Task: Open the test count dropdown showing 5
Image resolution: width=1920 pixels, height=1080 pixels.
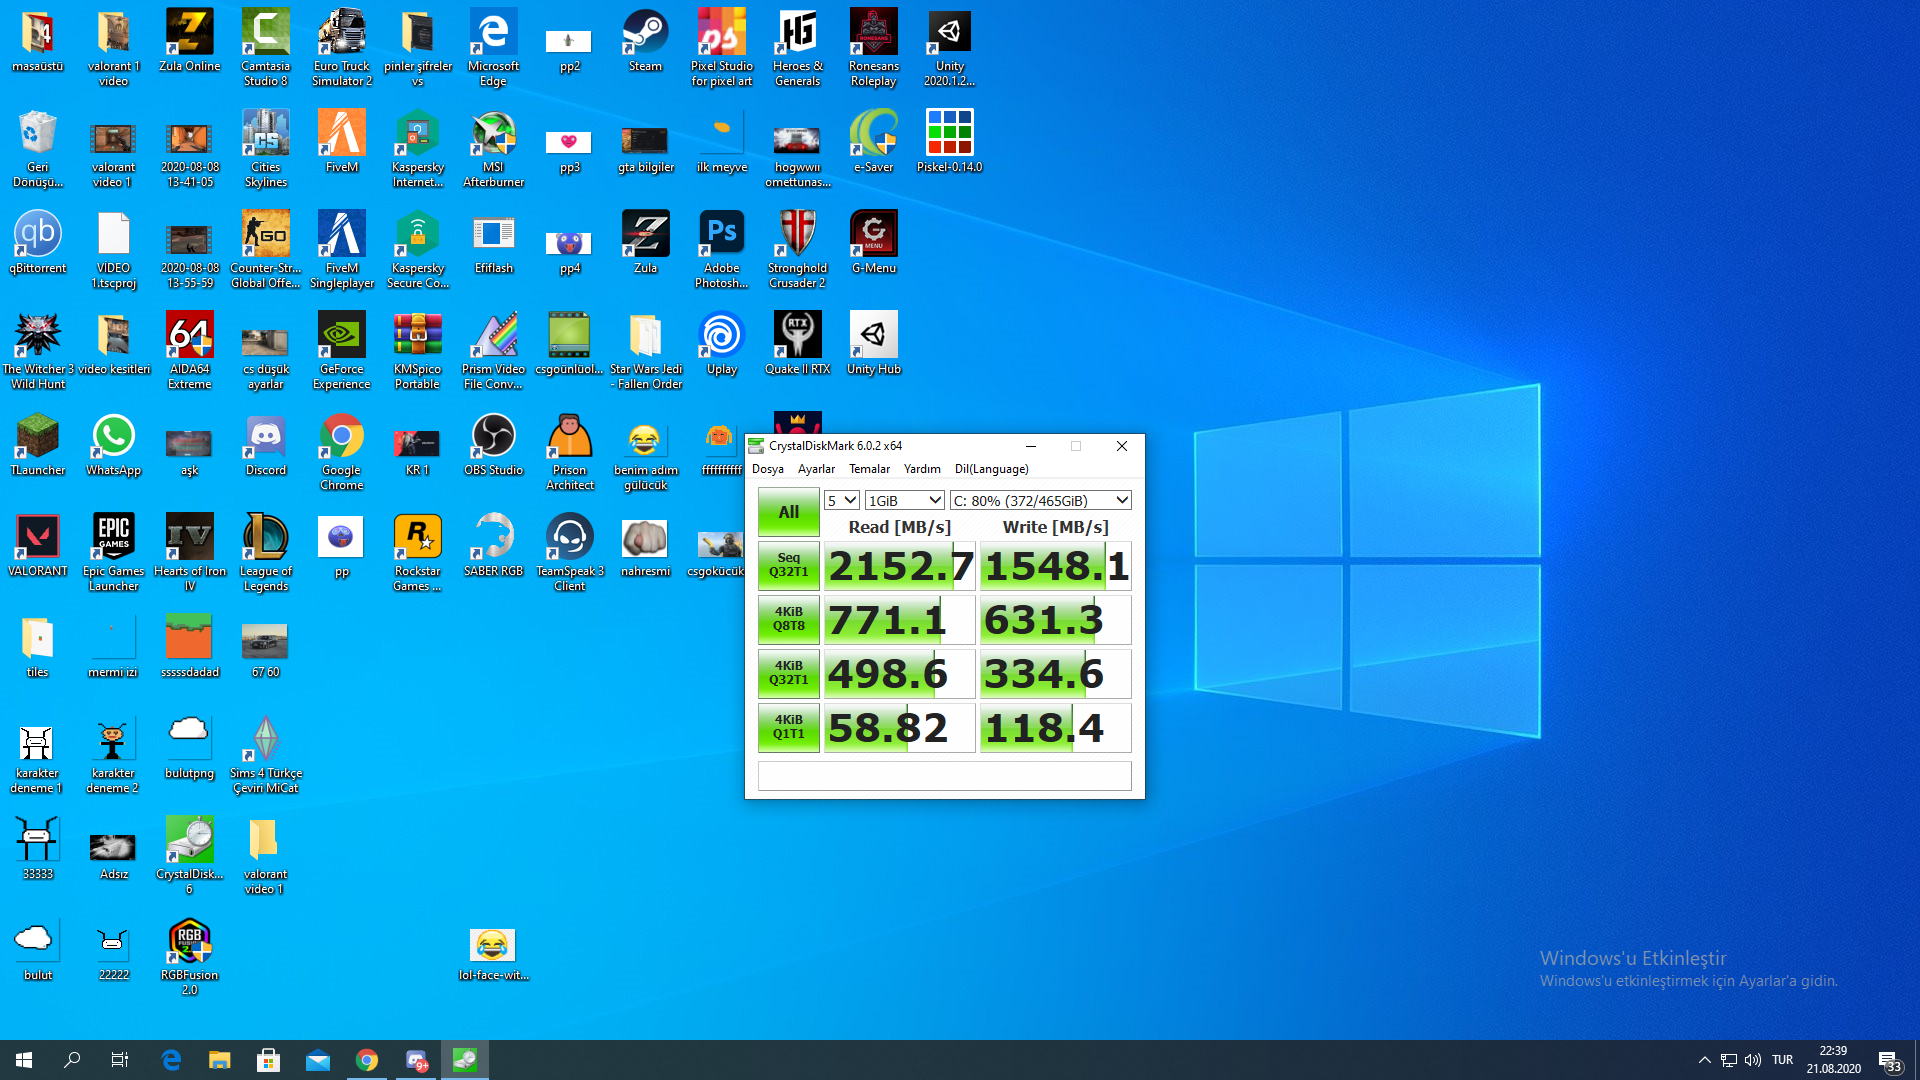Action: click(841, 500)
